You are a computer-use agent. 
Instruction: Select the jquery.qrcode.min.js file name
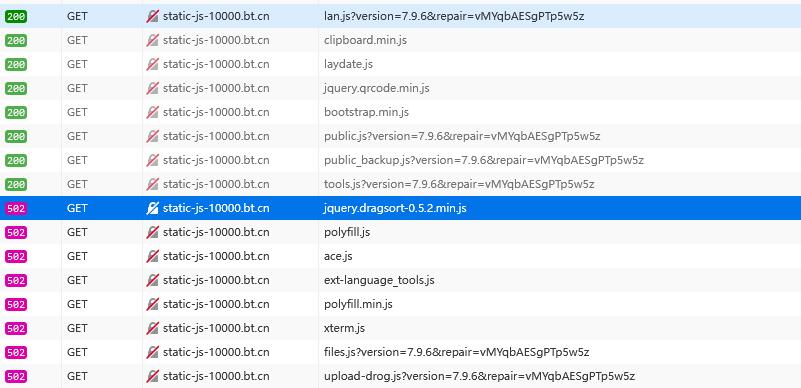pyautogui.click(x=376, y=88)
